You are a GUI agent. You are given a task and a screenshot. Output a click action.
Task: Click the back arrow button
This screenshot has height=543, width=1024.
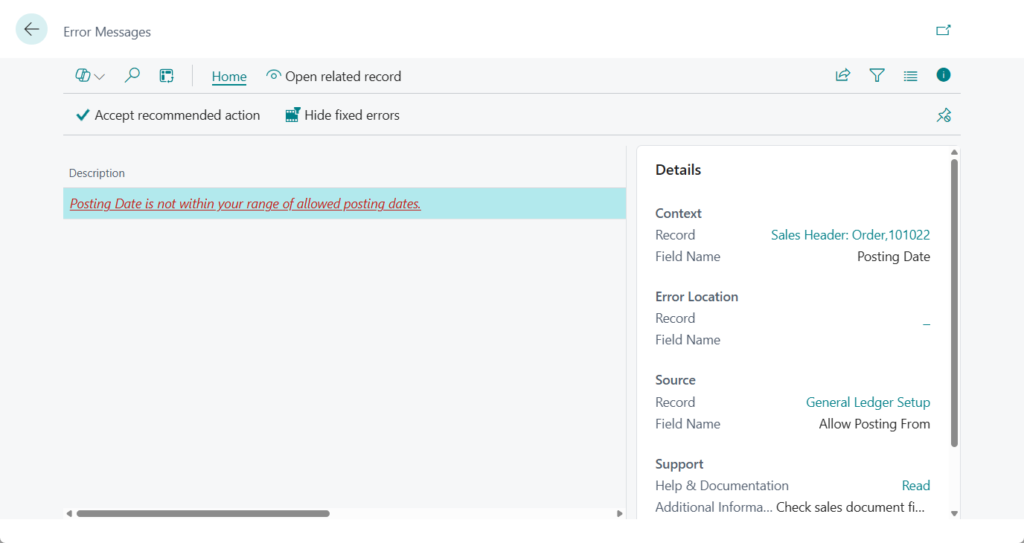tap(32, 30)
